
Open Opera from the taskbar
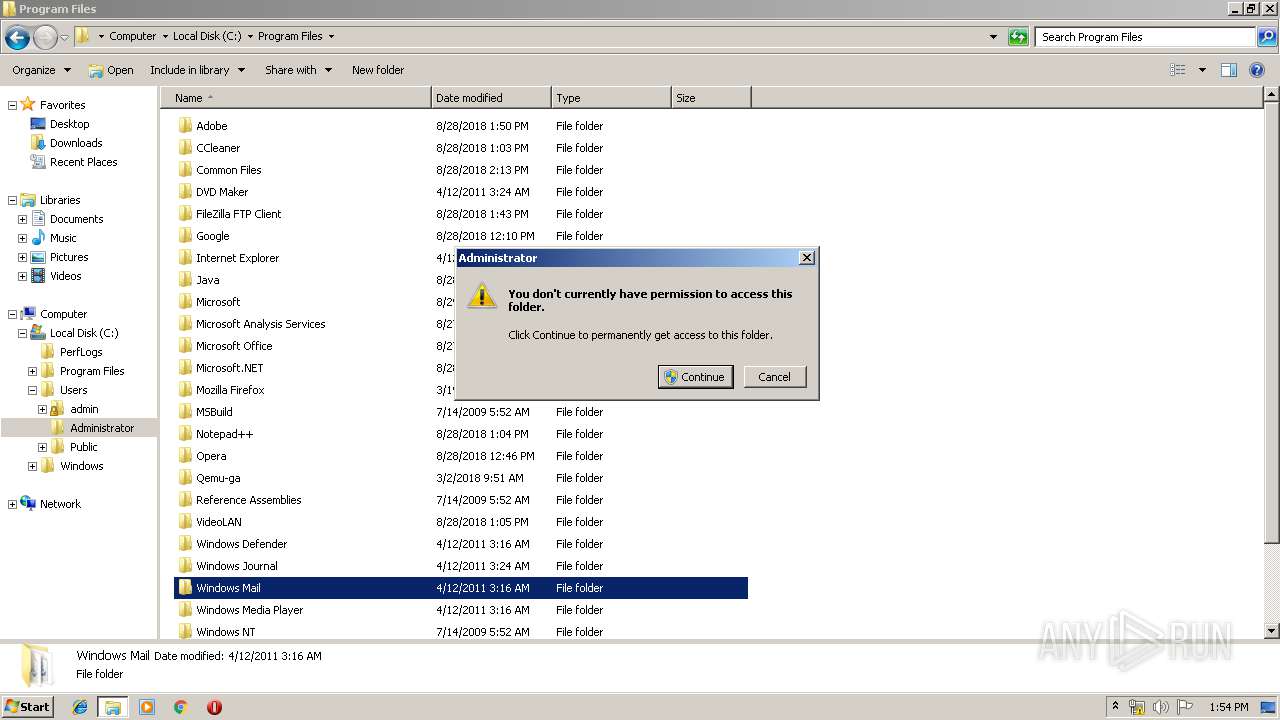click(x=214, y=707)
